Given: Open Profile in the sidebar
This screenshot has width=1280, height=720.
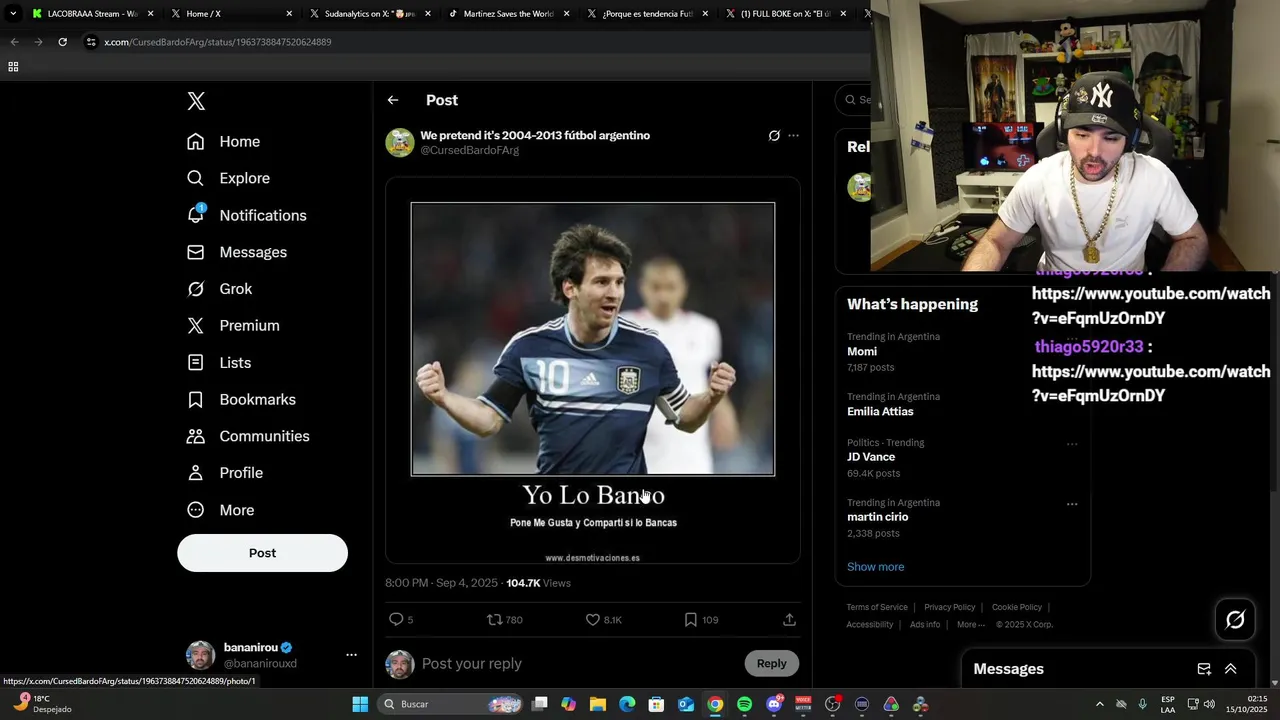Looking at the screenshot, I should [225, 473].
